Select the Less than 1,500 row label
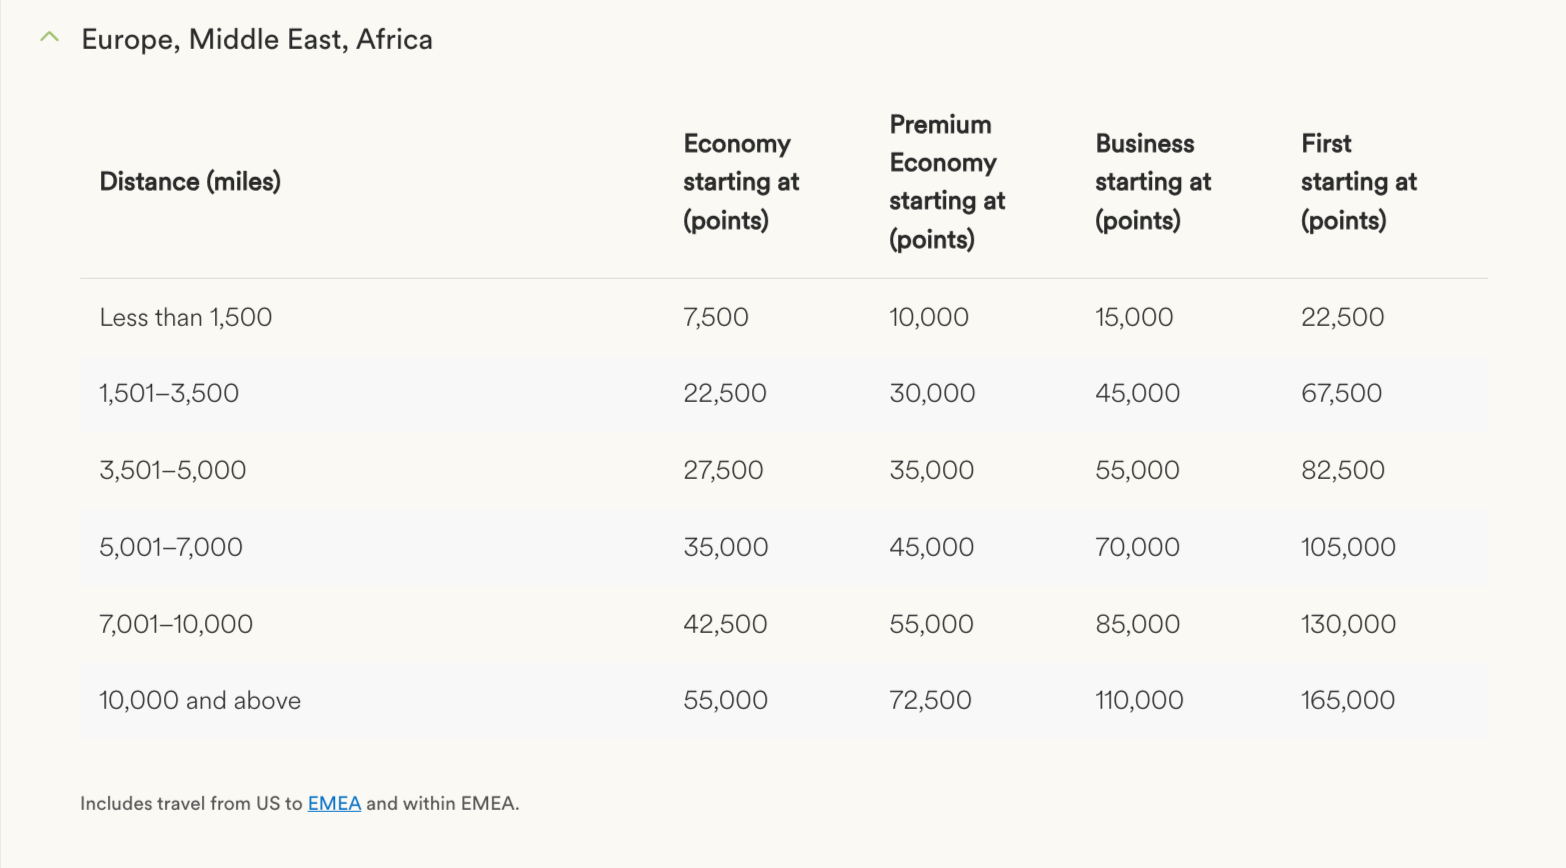Viewport: 1566px width, 868px height. 186,318
